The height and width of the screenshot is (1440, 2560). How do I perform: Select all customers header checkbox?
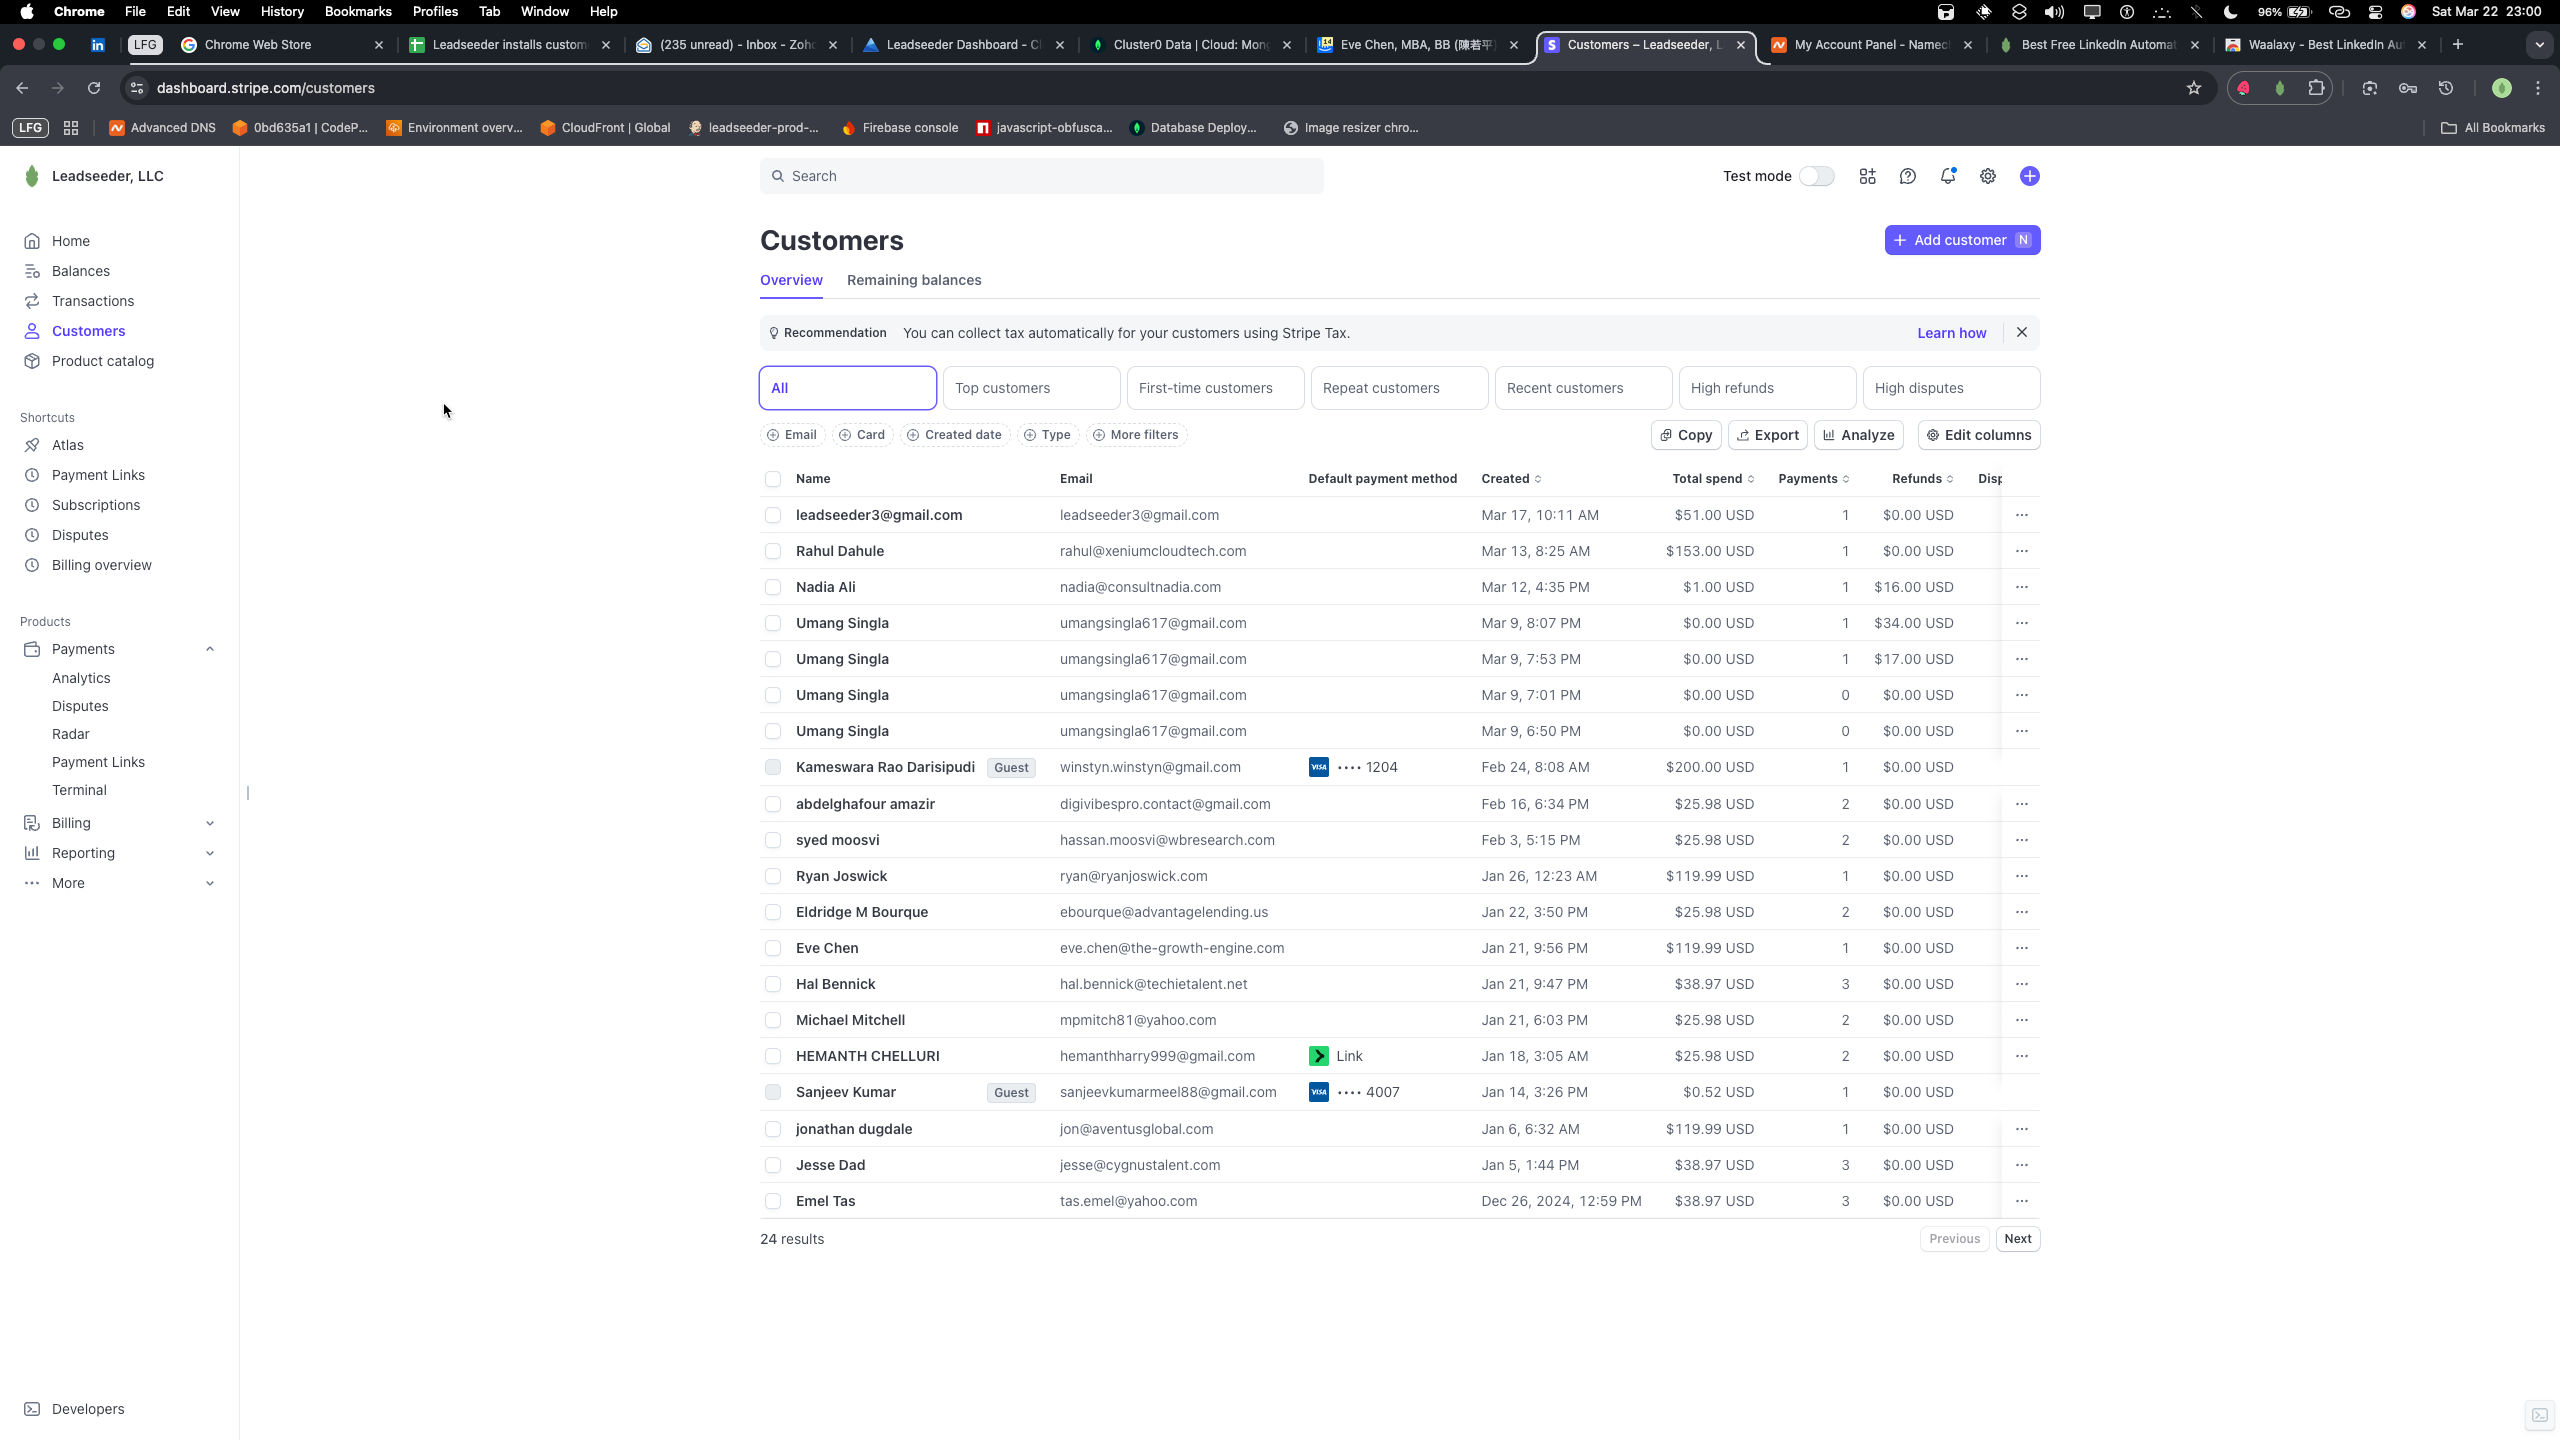tap(772, 479)
